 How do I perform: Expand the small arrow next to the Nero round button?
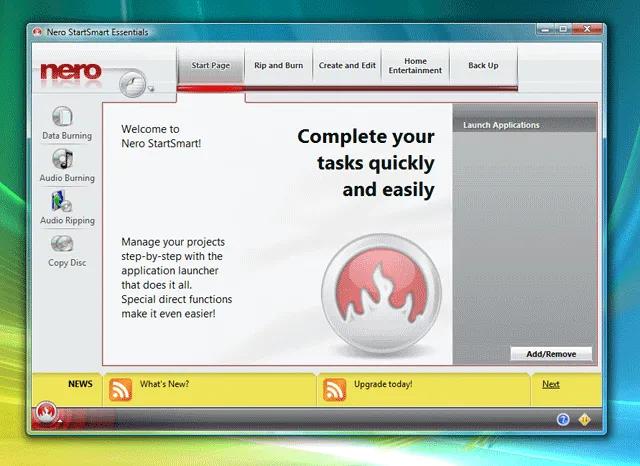pos(151,89)
